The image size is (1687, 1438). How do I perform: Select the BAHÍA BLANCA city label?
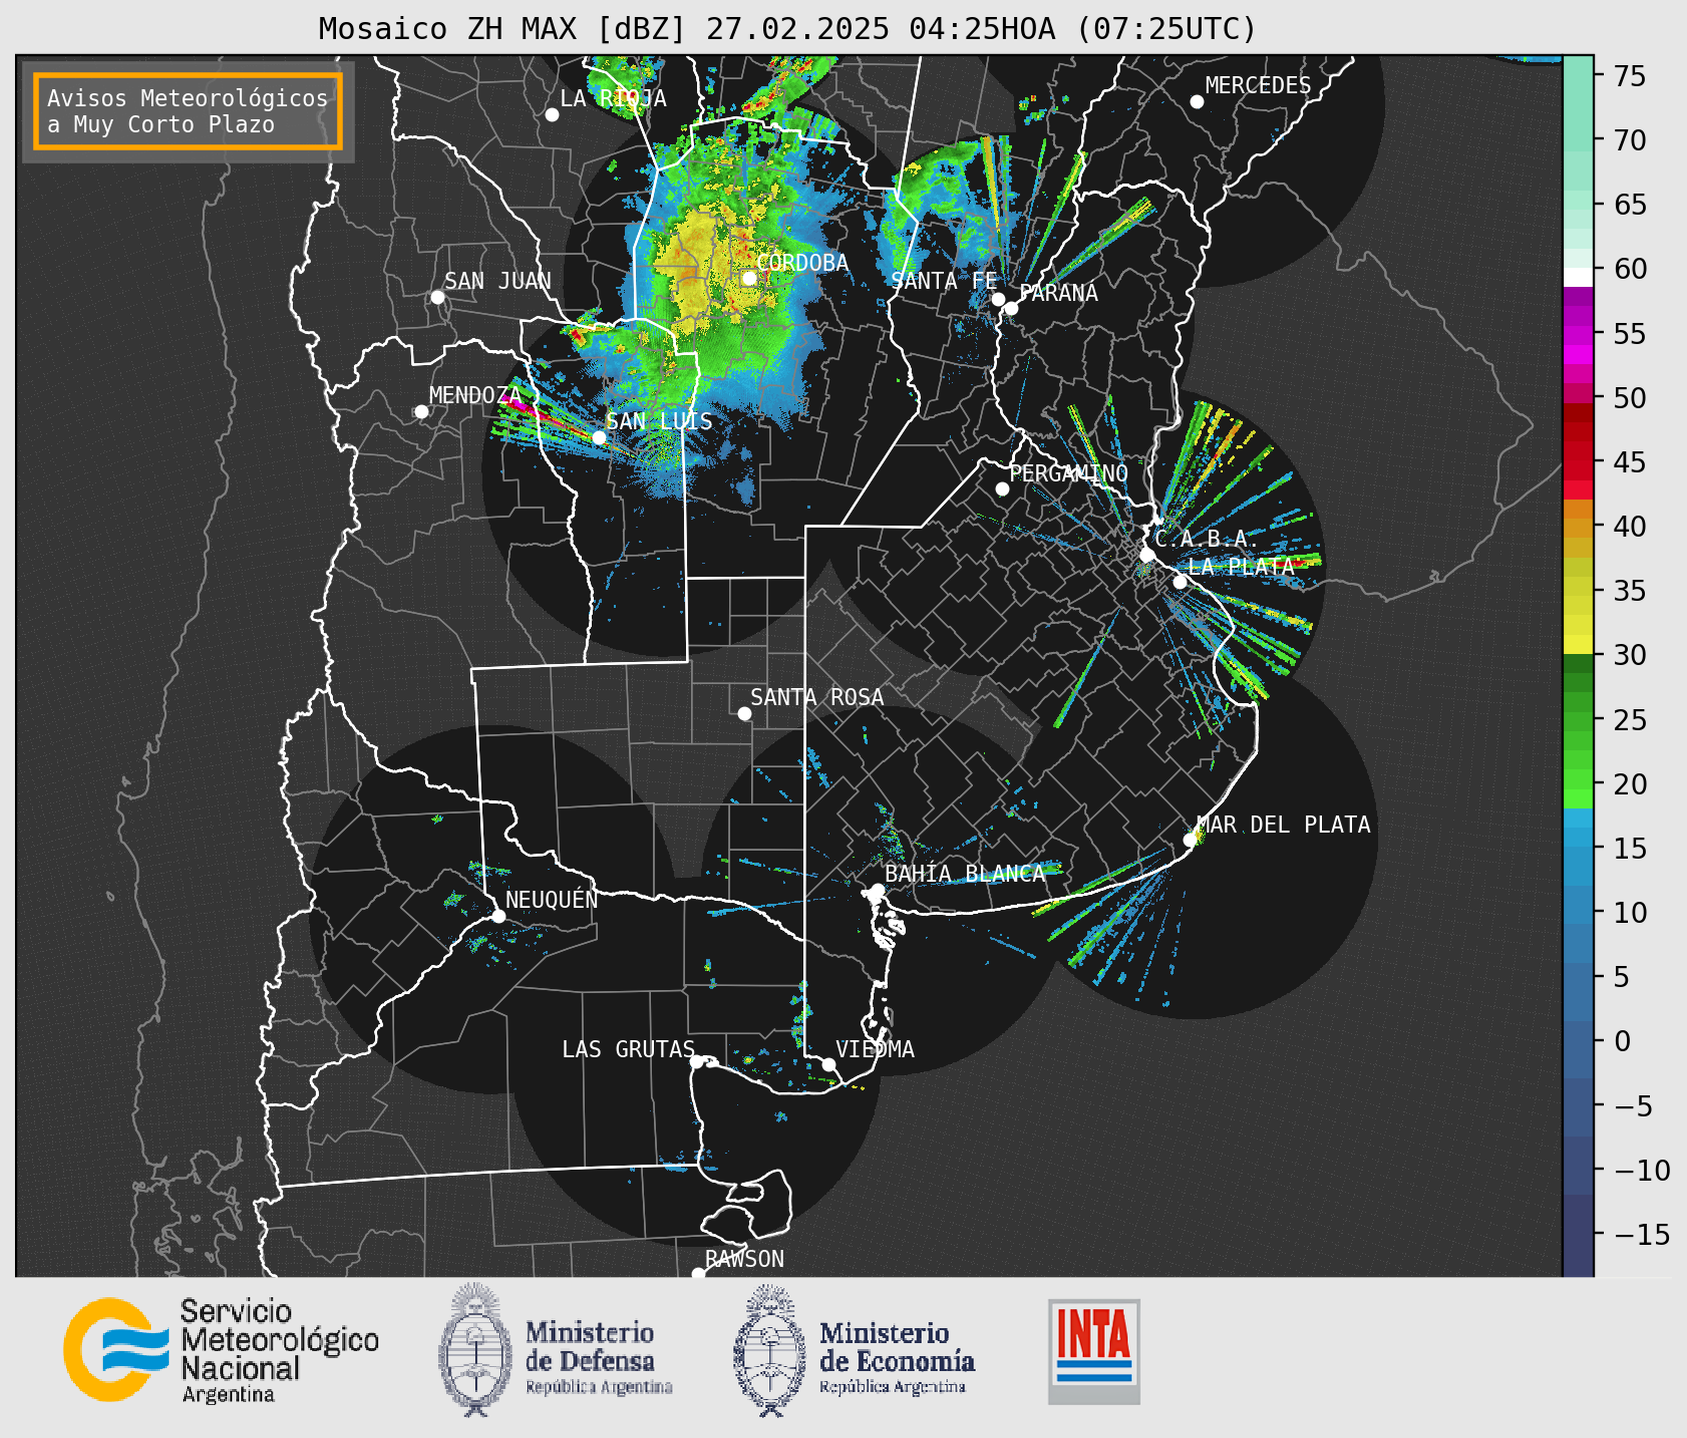click(x=965, y=874)
